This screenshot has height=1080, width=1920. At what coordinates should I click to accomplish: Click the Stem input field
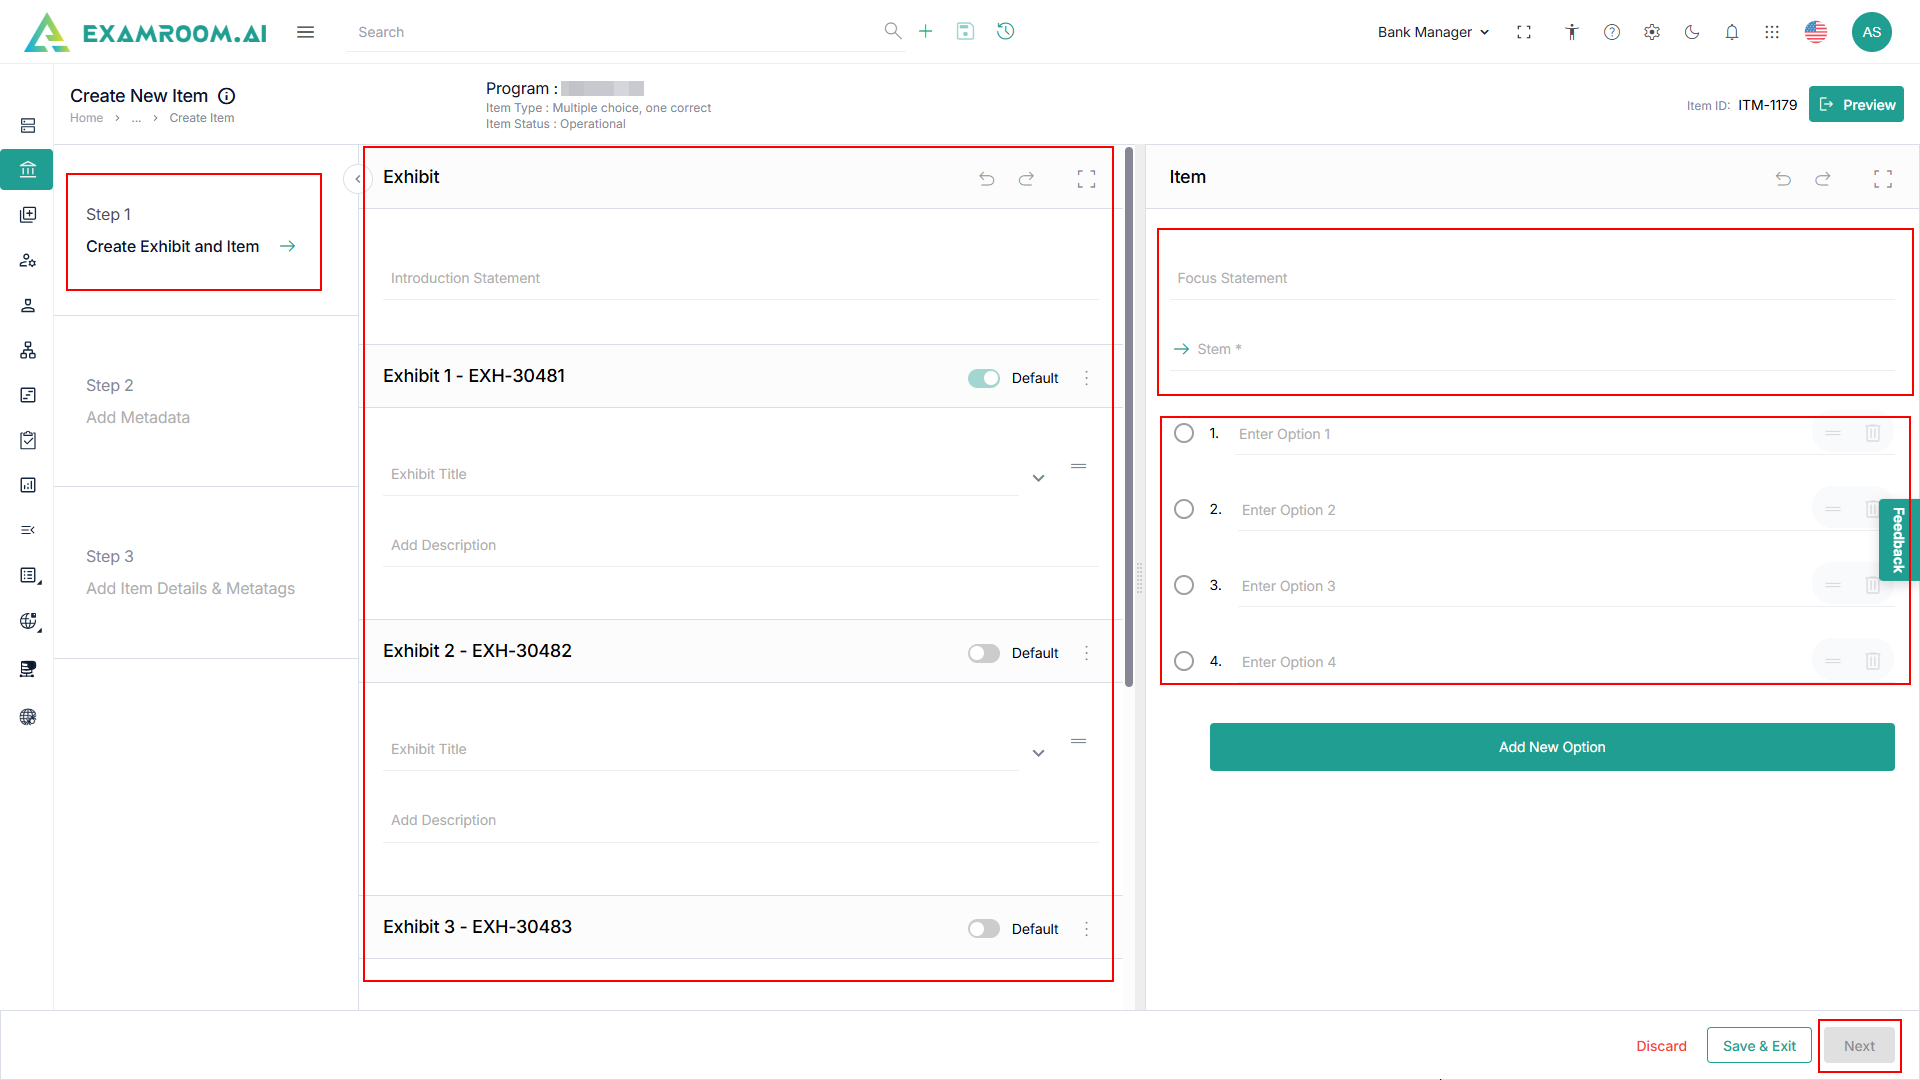(1540, 349)
